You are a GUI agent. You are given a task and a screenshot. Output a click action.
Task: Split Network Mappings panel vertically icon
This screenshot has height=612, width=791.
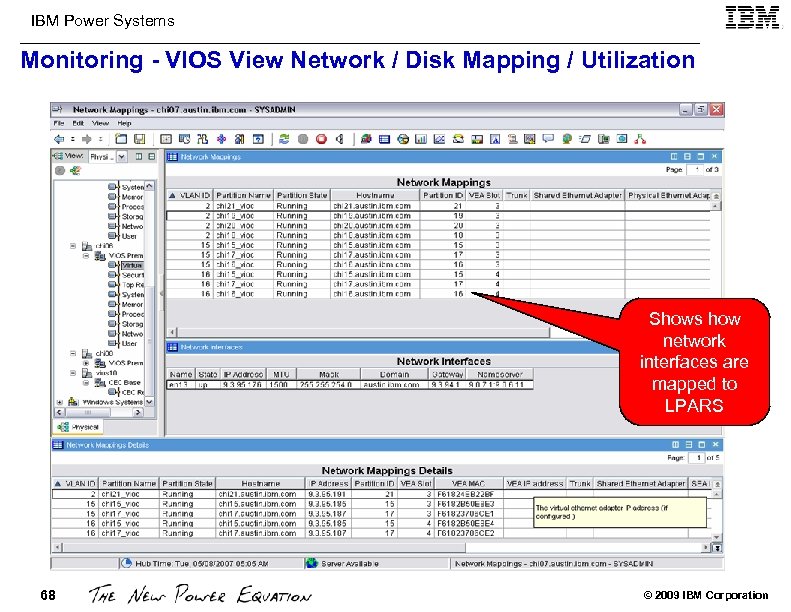(674, 156)
